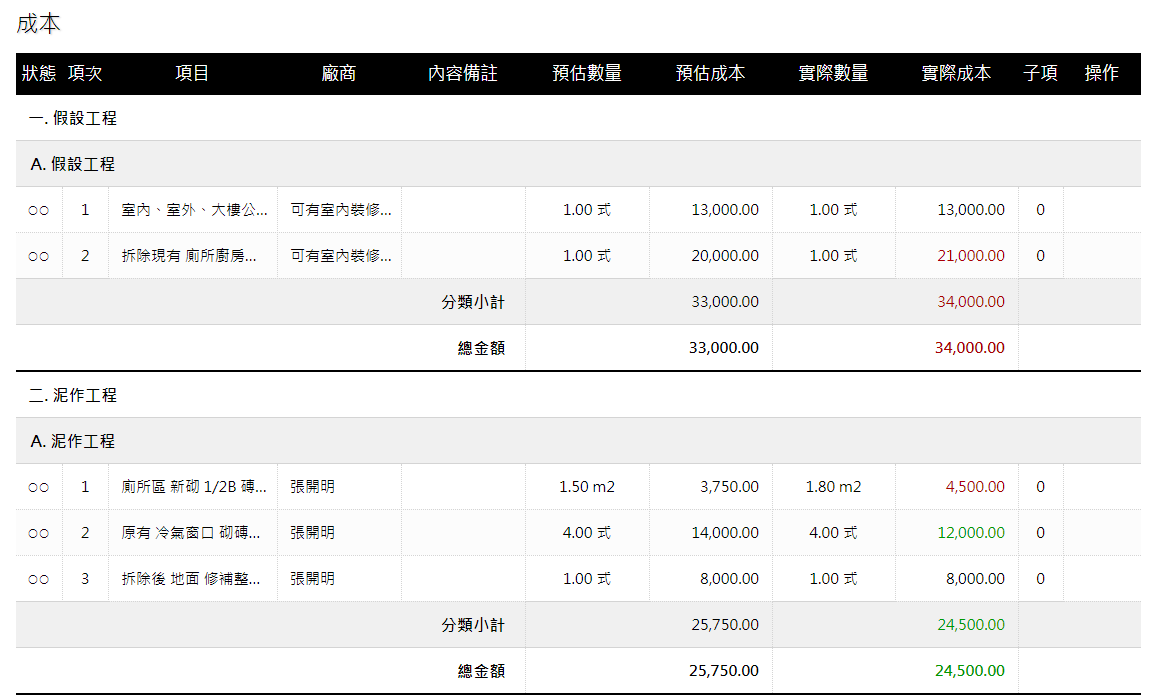
Task: Expand the A. 泥作工程 category row
Action: click(x=73, y=441)
